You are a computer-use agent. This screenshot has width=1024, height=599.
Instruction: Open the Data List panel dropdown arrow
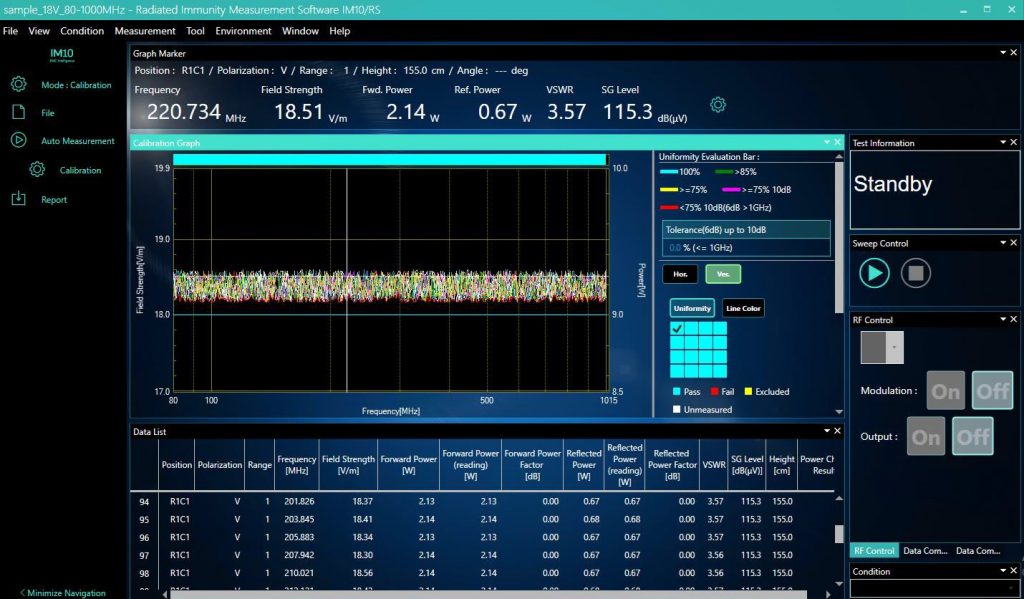click(x=825, y=431)
